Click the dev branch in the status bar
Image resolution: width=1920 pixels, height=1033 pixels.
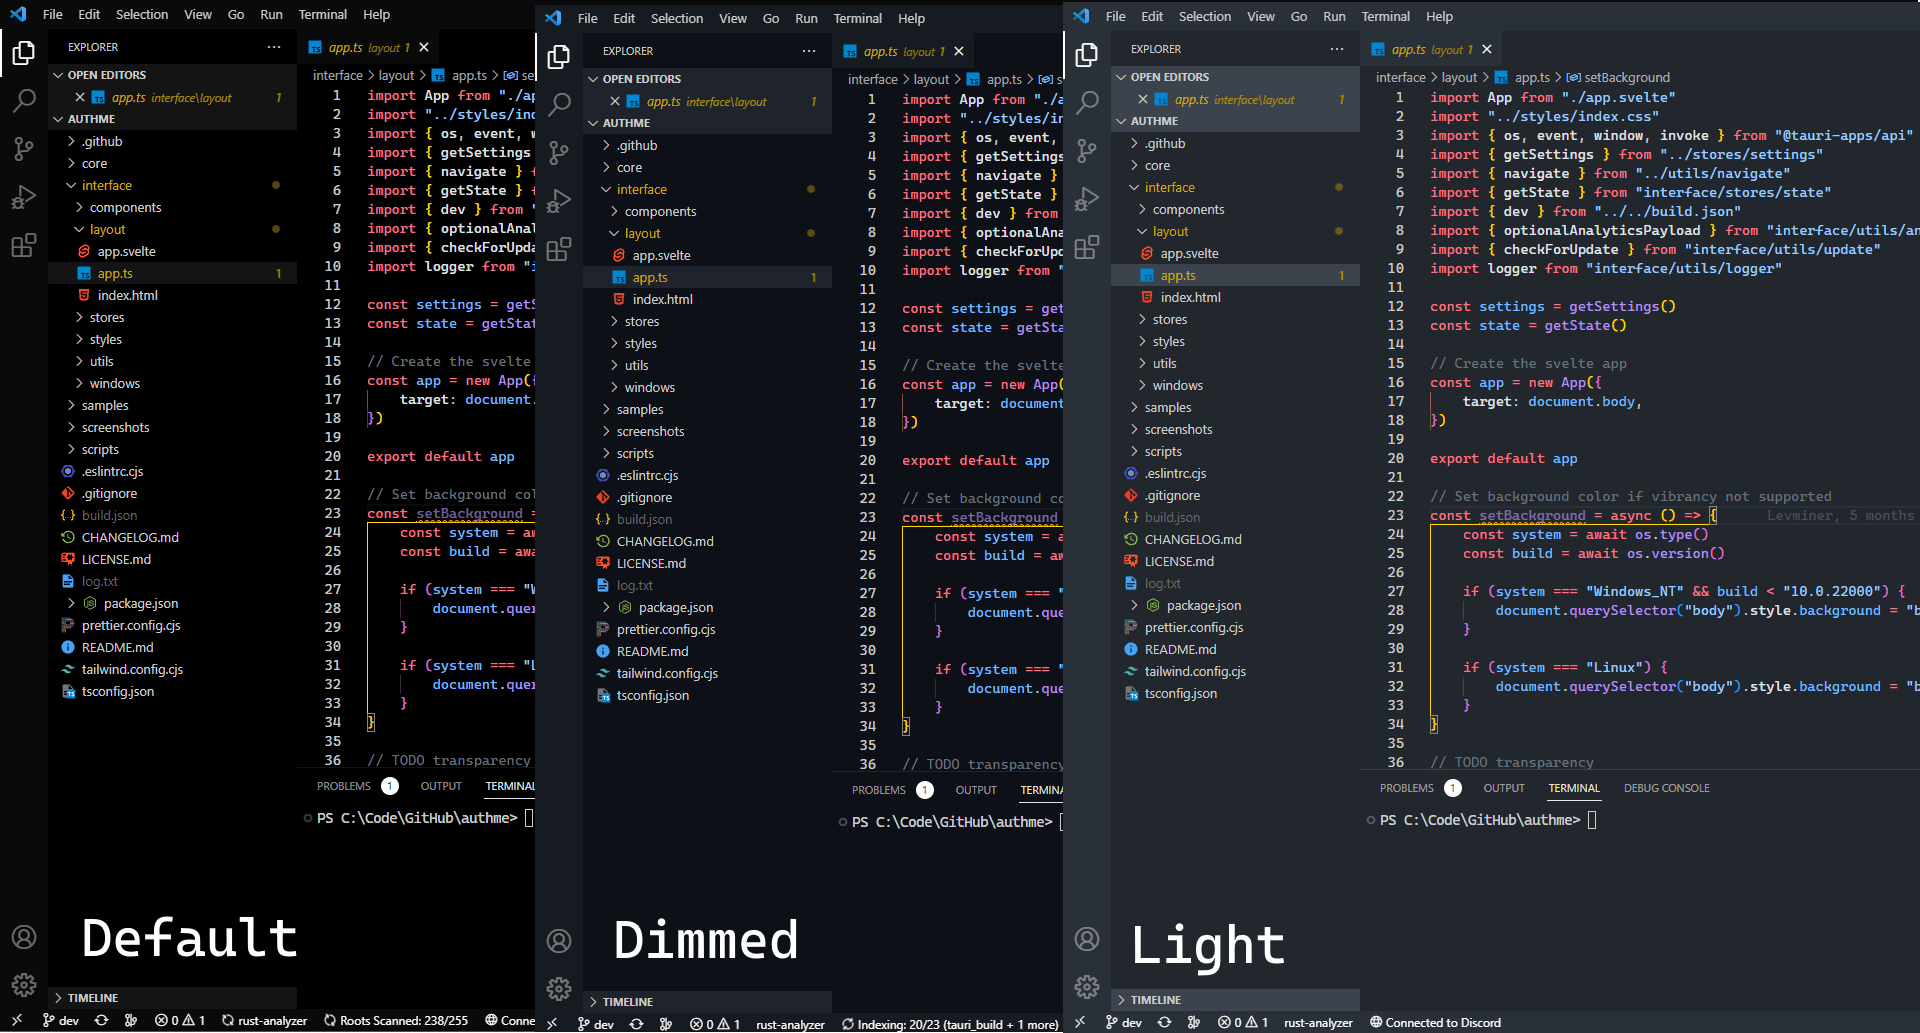[x=60, y=1021]
